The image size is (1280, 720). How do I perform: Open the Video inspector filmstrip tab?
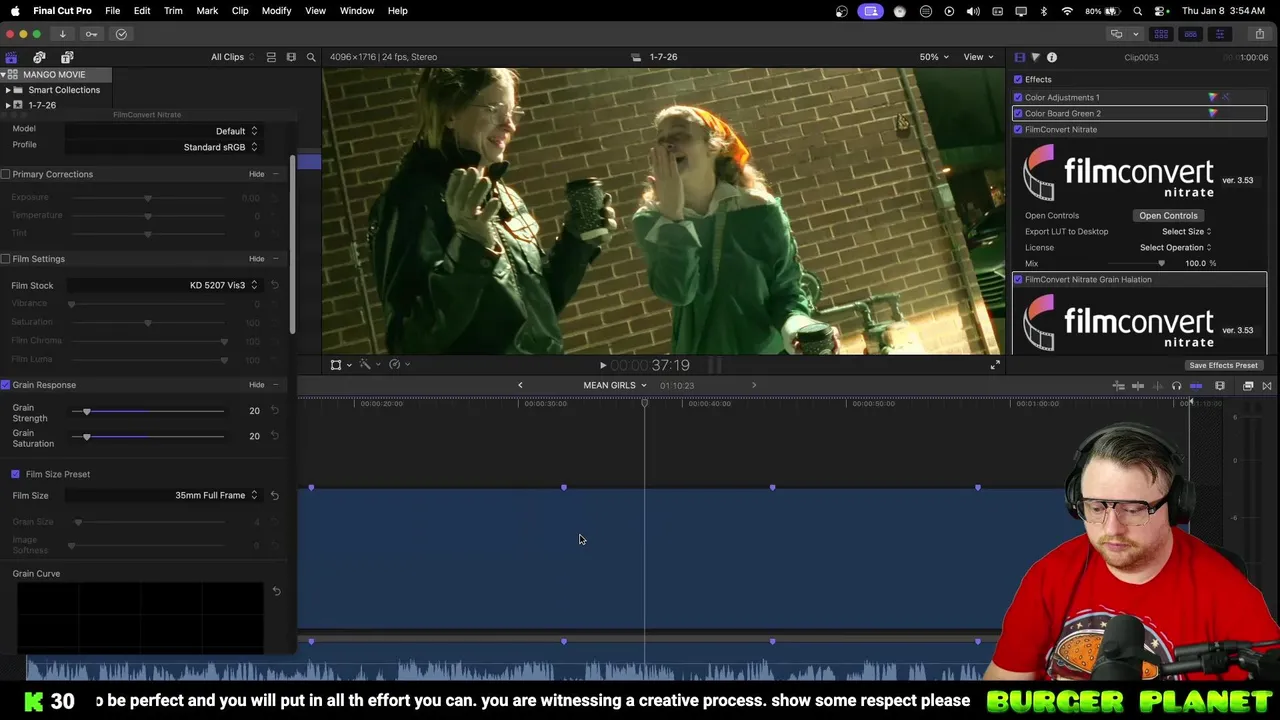coord(1019,57)
